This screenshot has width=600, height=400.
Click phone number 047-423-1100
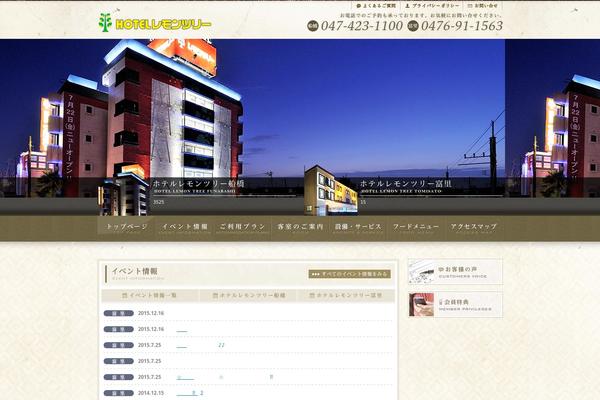(x=362, y=26)
